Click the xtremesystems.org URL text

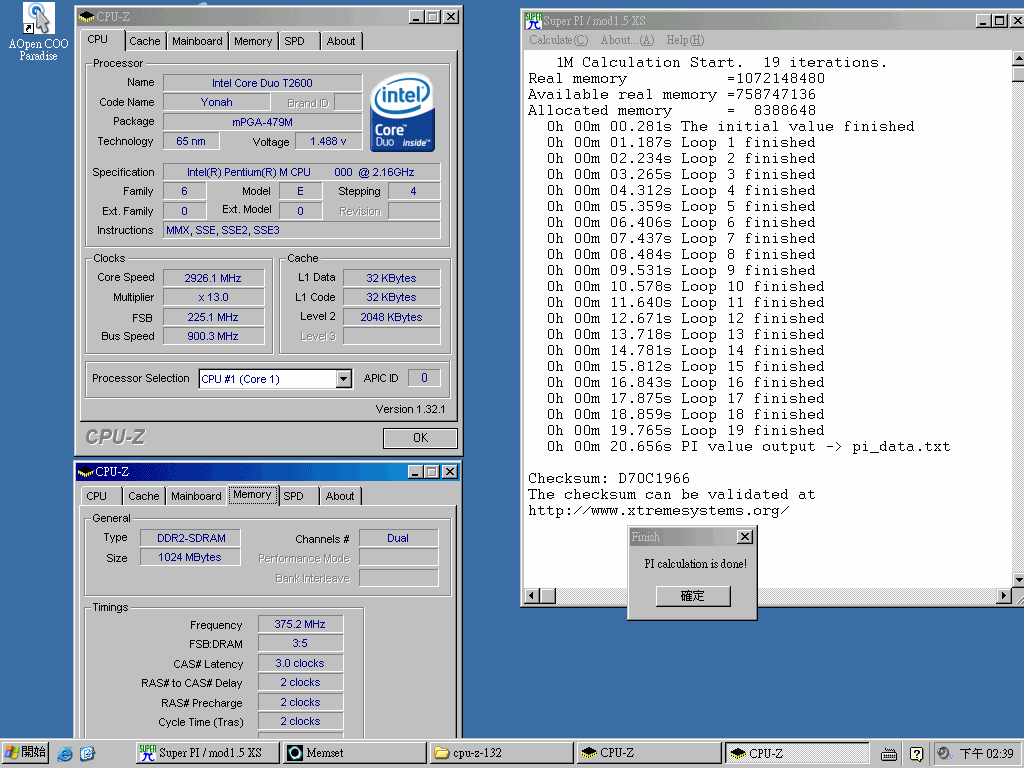(x=658, y=511)
